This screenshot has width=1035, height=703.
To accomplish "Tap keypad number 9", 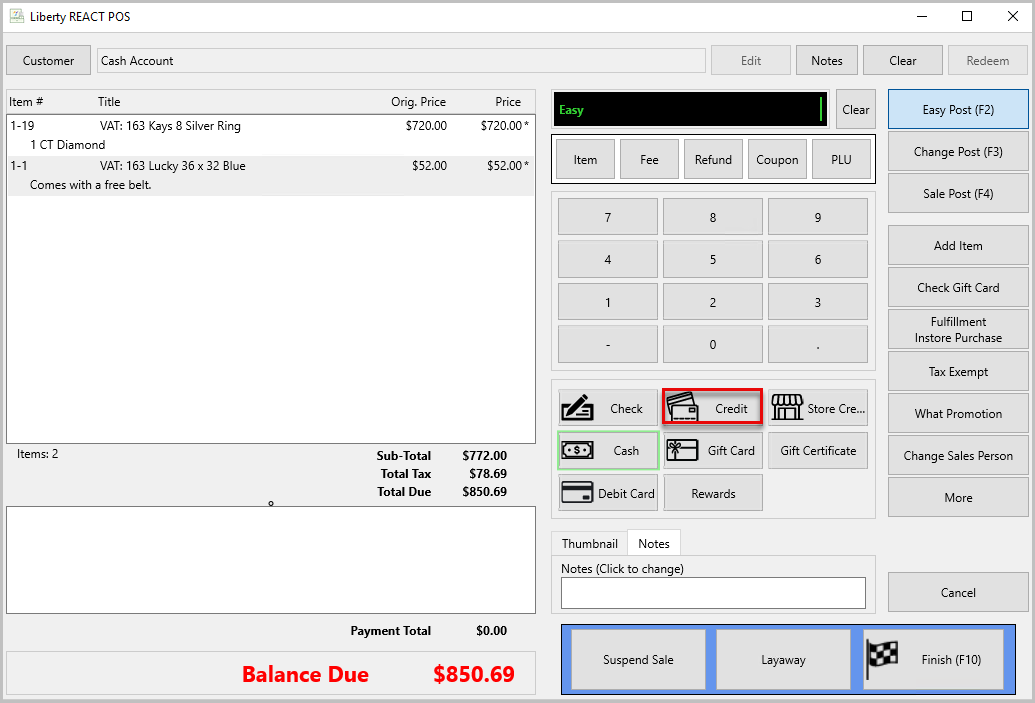I will point(818,217).
